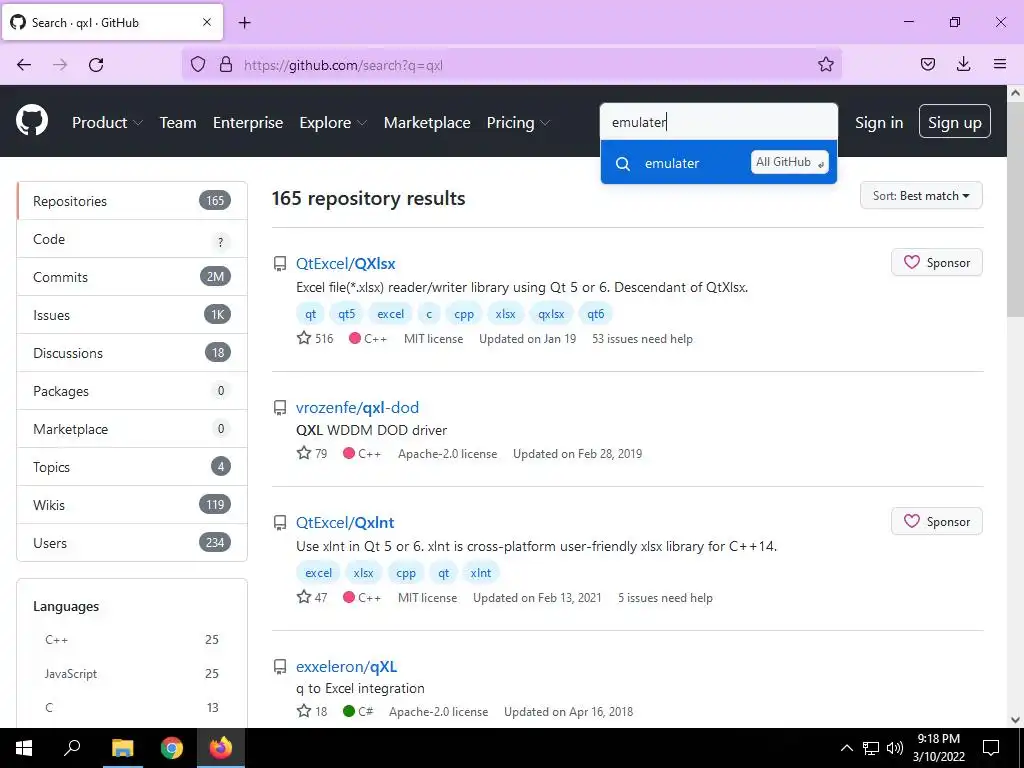Screen dimensions: 1024x768
Task: Click the GitHub Octocat logo
Action: (x=31, y=121)
